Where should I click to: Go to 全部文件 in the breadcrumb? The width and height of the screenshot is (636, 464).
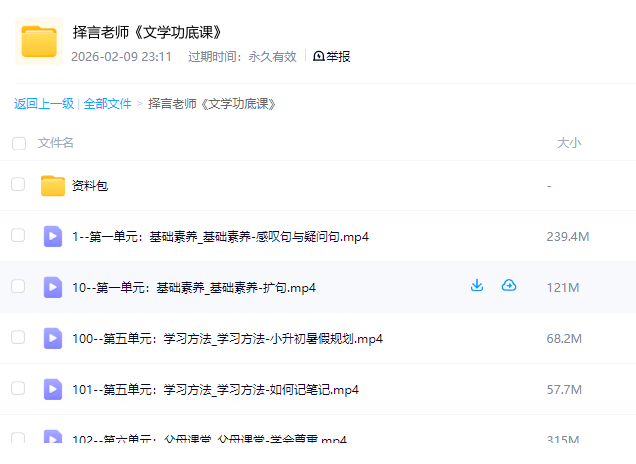click(107, 103)
